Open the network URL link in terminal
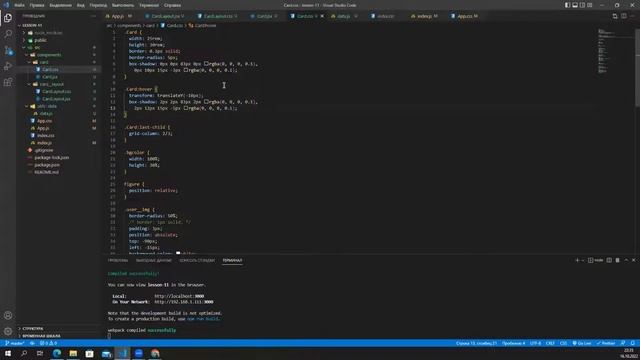Viewport: 640px width, 360px height. click(x=184, y=302)
